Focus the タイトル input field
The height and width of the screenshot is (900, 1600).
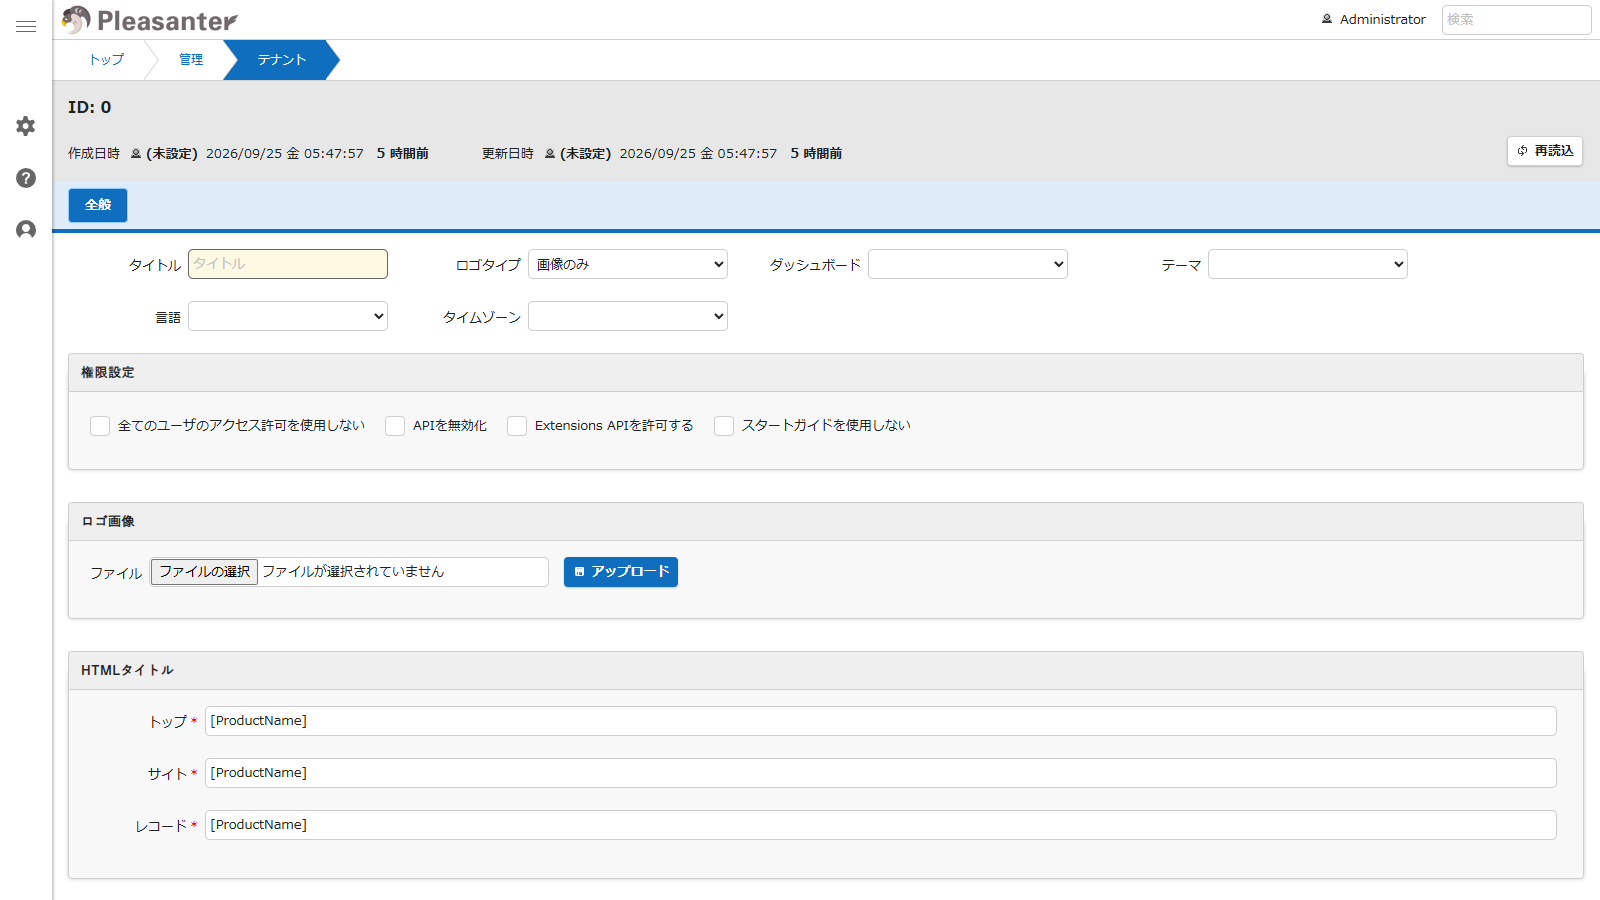pyautogui.click(x=288, y=264)
